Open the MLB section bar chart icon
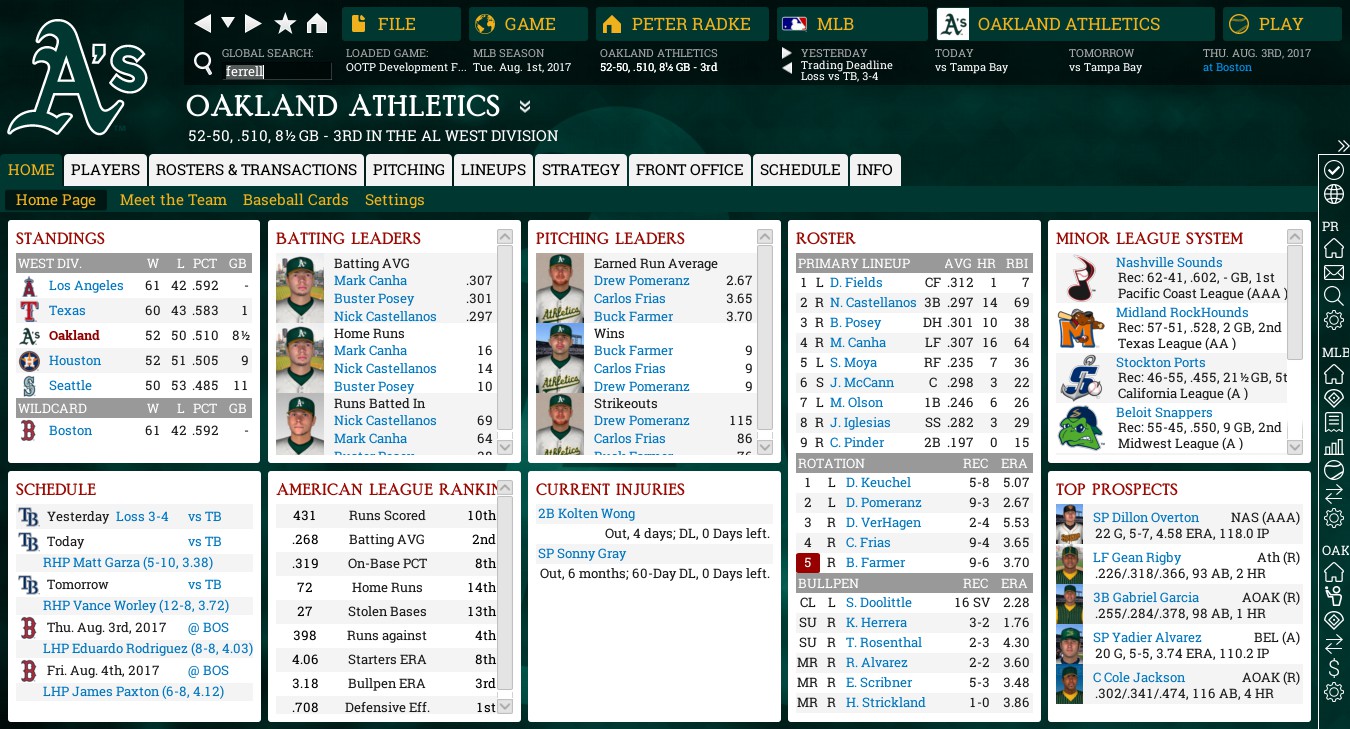The height and width of the screenshot is (729, 1350). pyautogui.click(x=1333, y=446)
